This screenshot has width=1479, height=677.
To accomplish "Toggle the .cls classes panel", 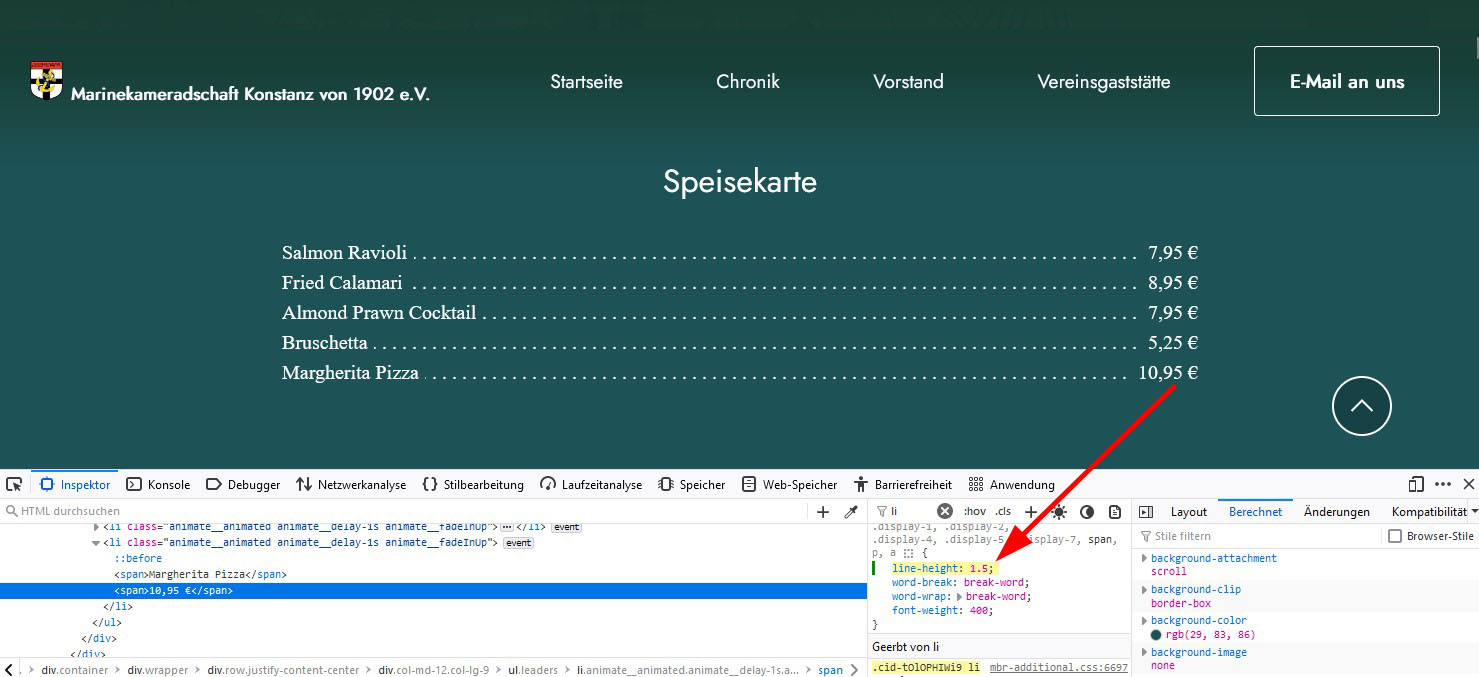I will pos(1003,512).
